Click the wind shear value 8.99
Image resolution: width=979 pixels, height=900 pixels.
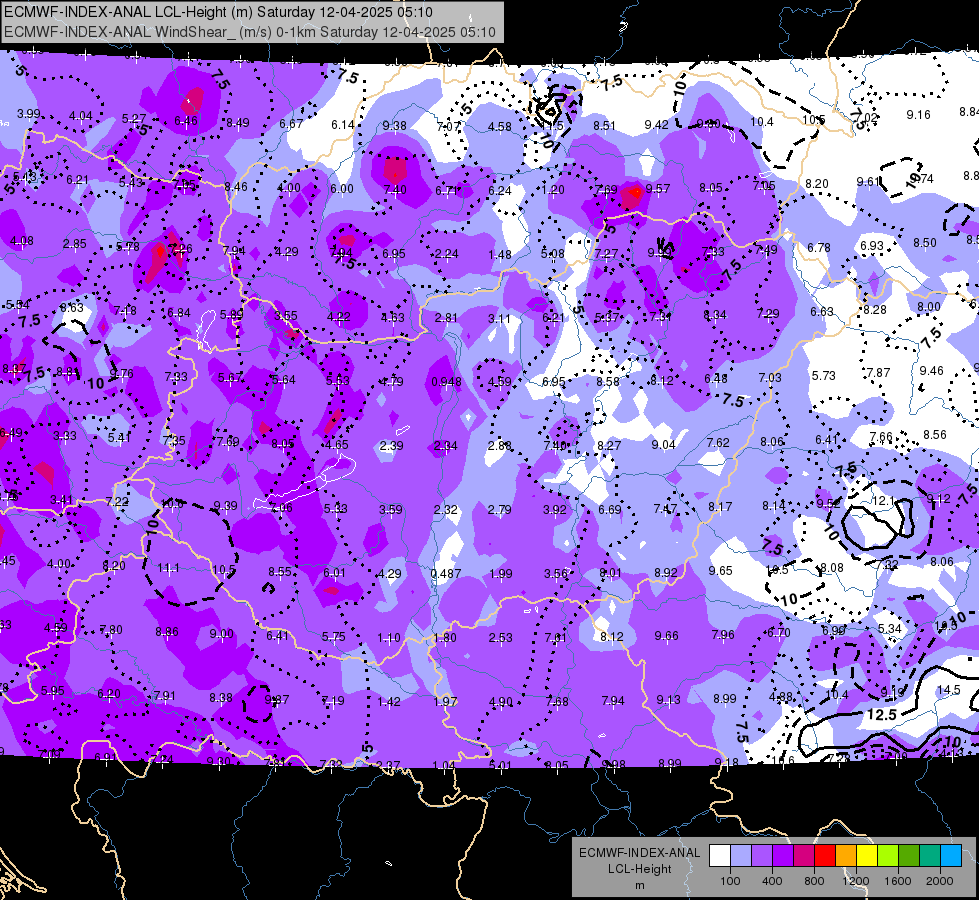(725, 699)
